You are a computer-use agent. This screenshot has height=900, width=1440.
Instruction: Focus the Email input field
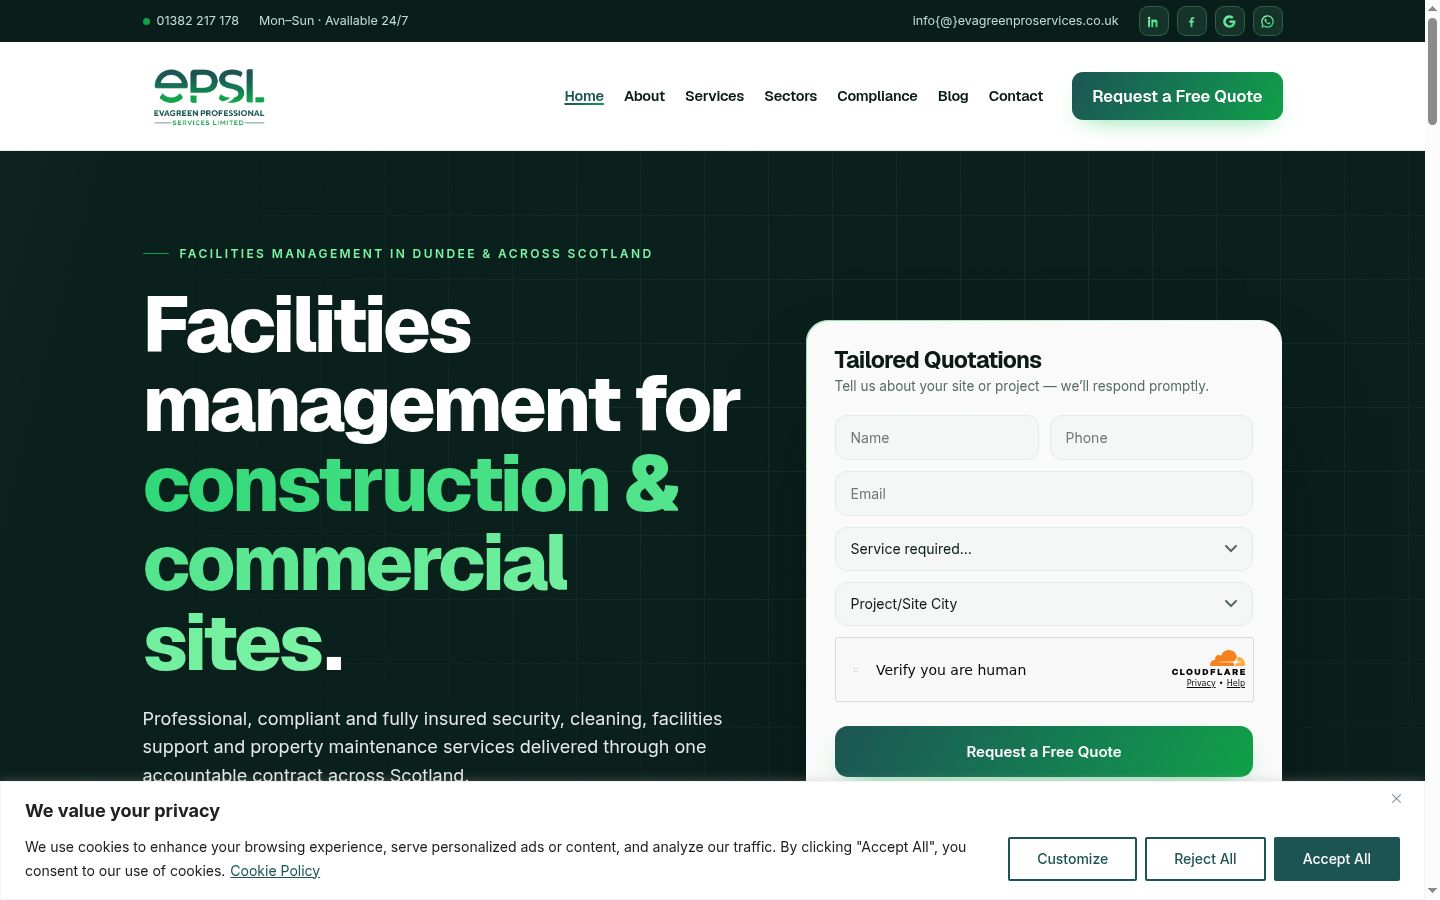pyautogui.click(x=1043, y=494)
